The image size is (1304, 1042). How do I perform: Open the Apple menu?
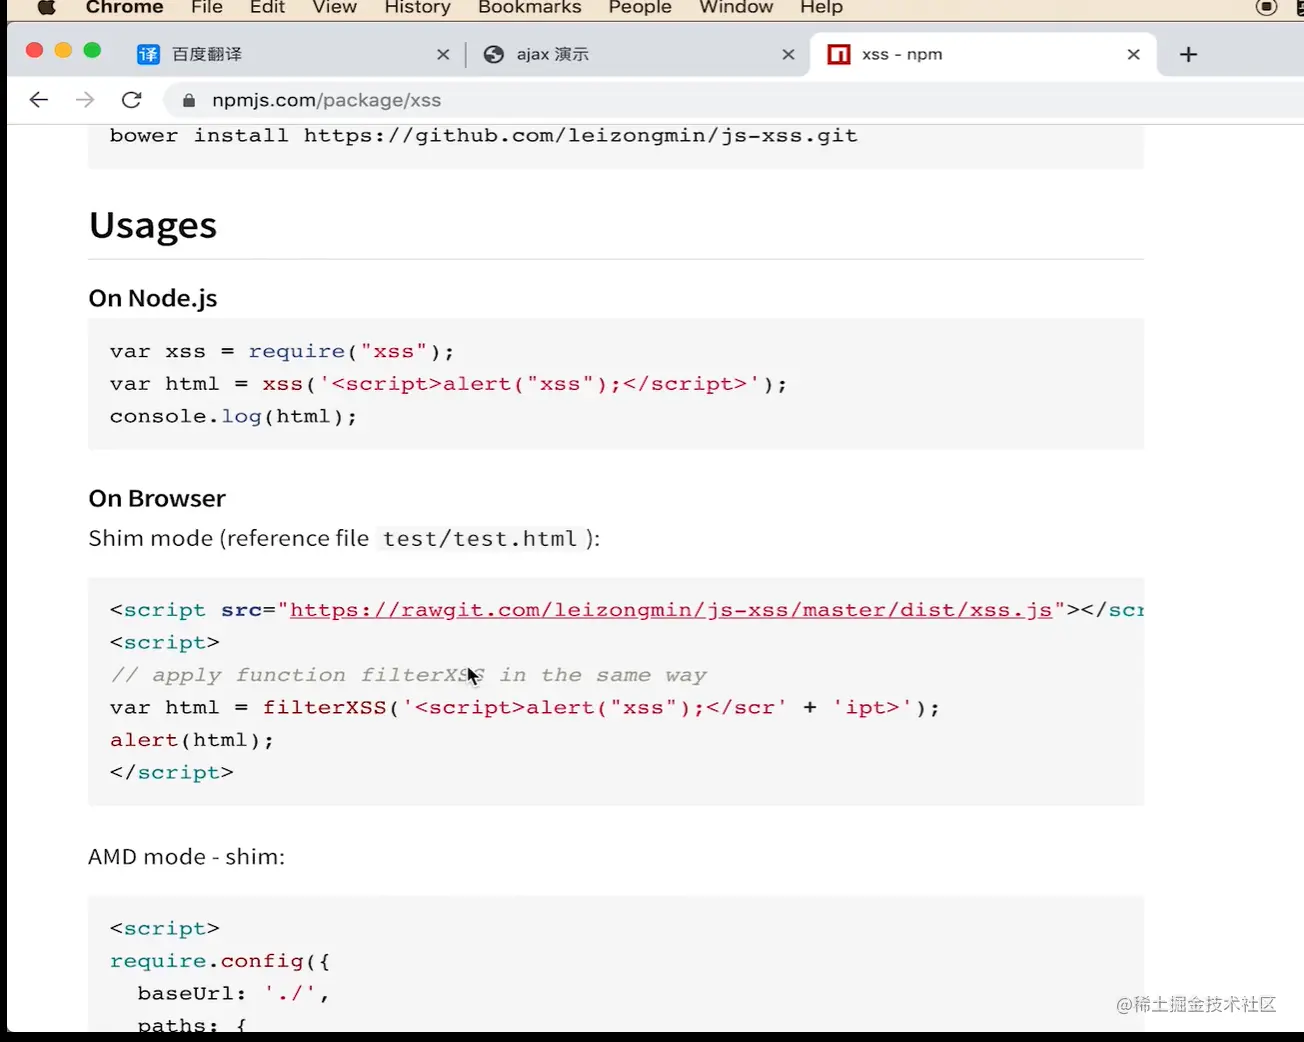(x=46, y=7)
